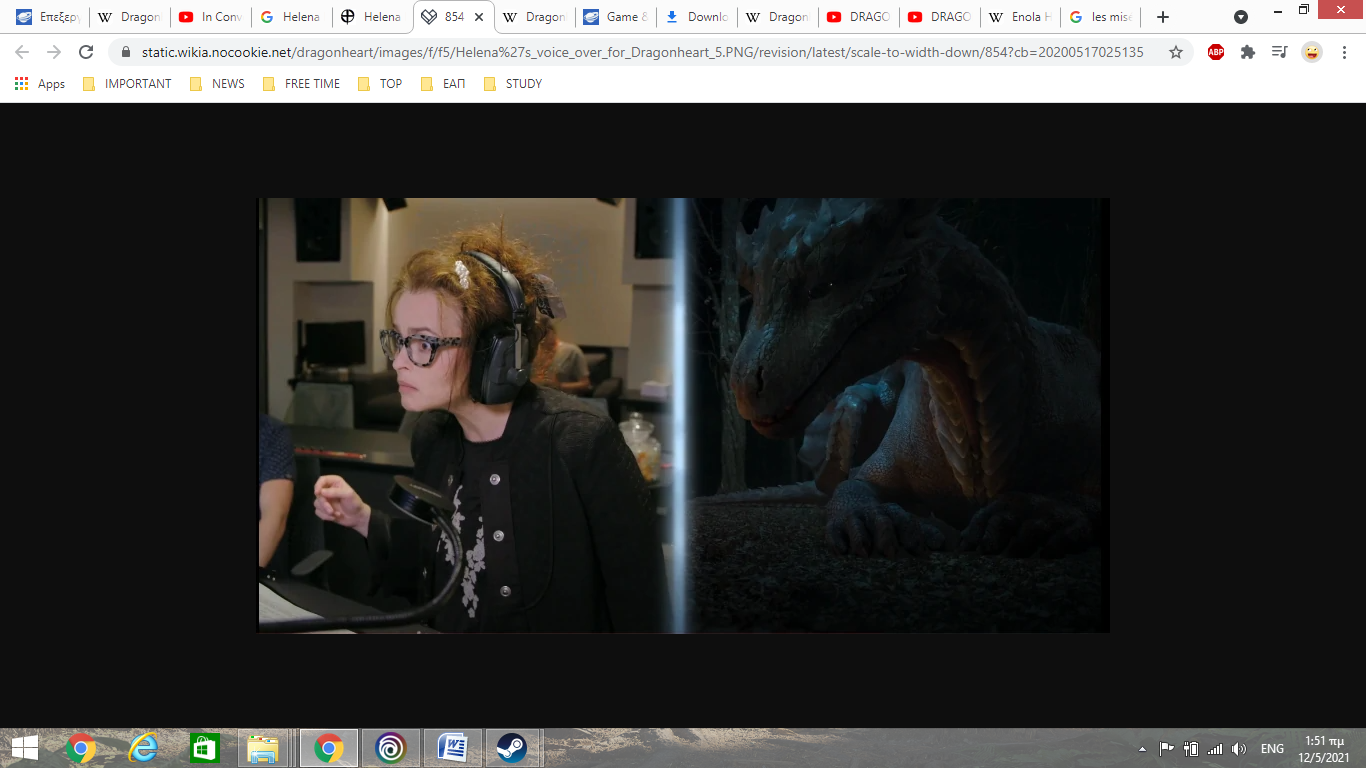Screen dimensions: 1366x768
Task: Open Steam from the taskbar
Action: pyautogui.click(x=512, y=748)
